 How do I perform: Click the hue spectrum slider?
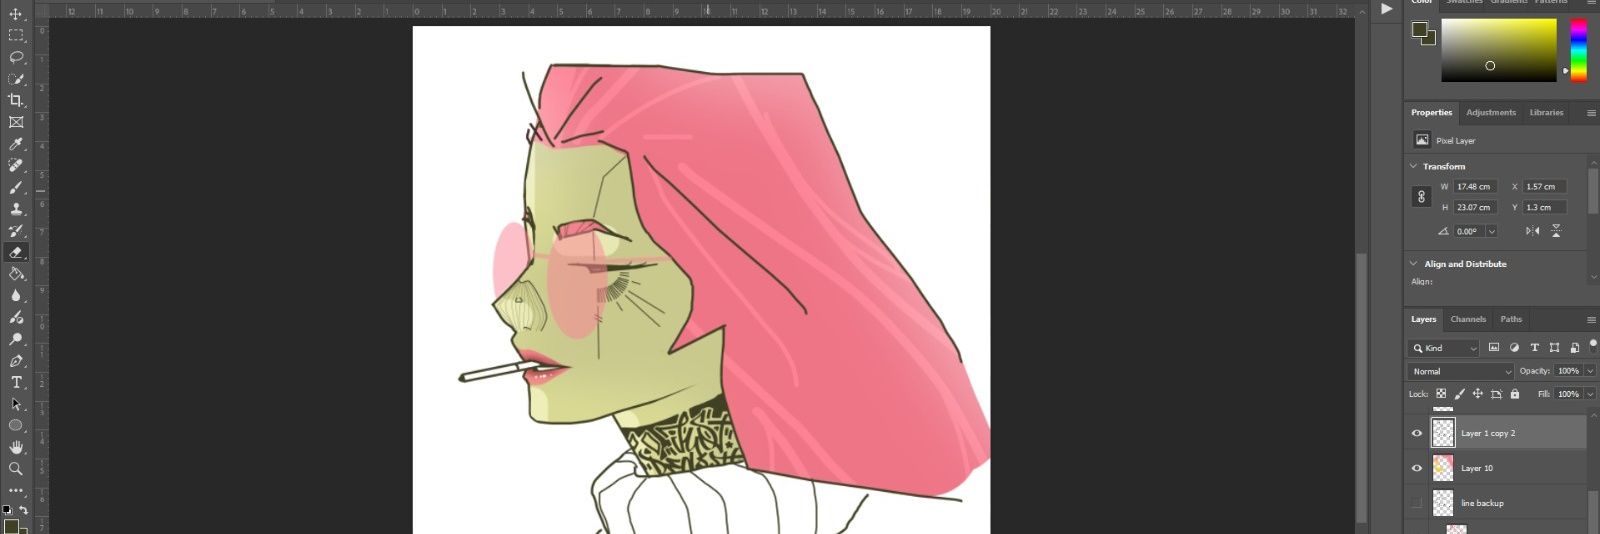(1578, 50)
